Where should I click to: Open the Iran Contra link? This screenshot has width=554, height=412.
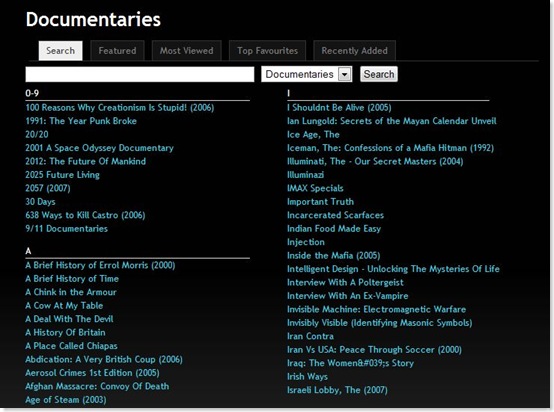(310, 336)
